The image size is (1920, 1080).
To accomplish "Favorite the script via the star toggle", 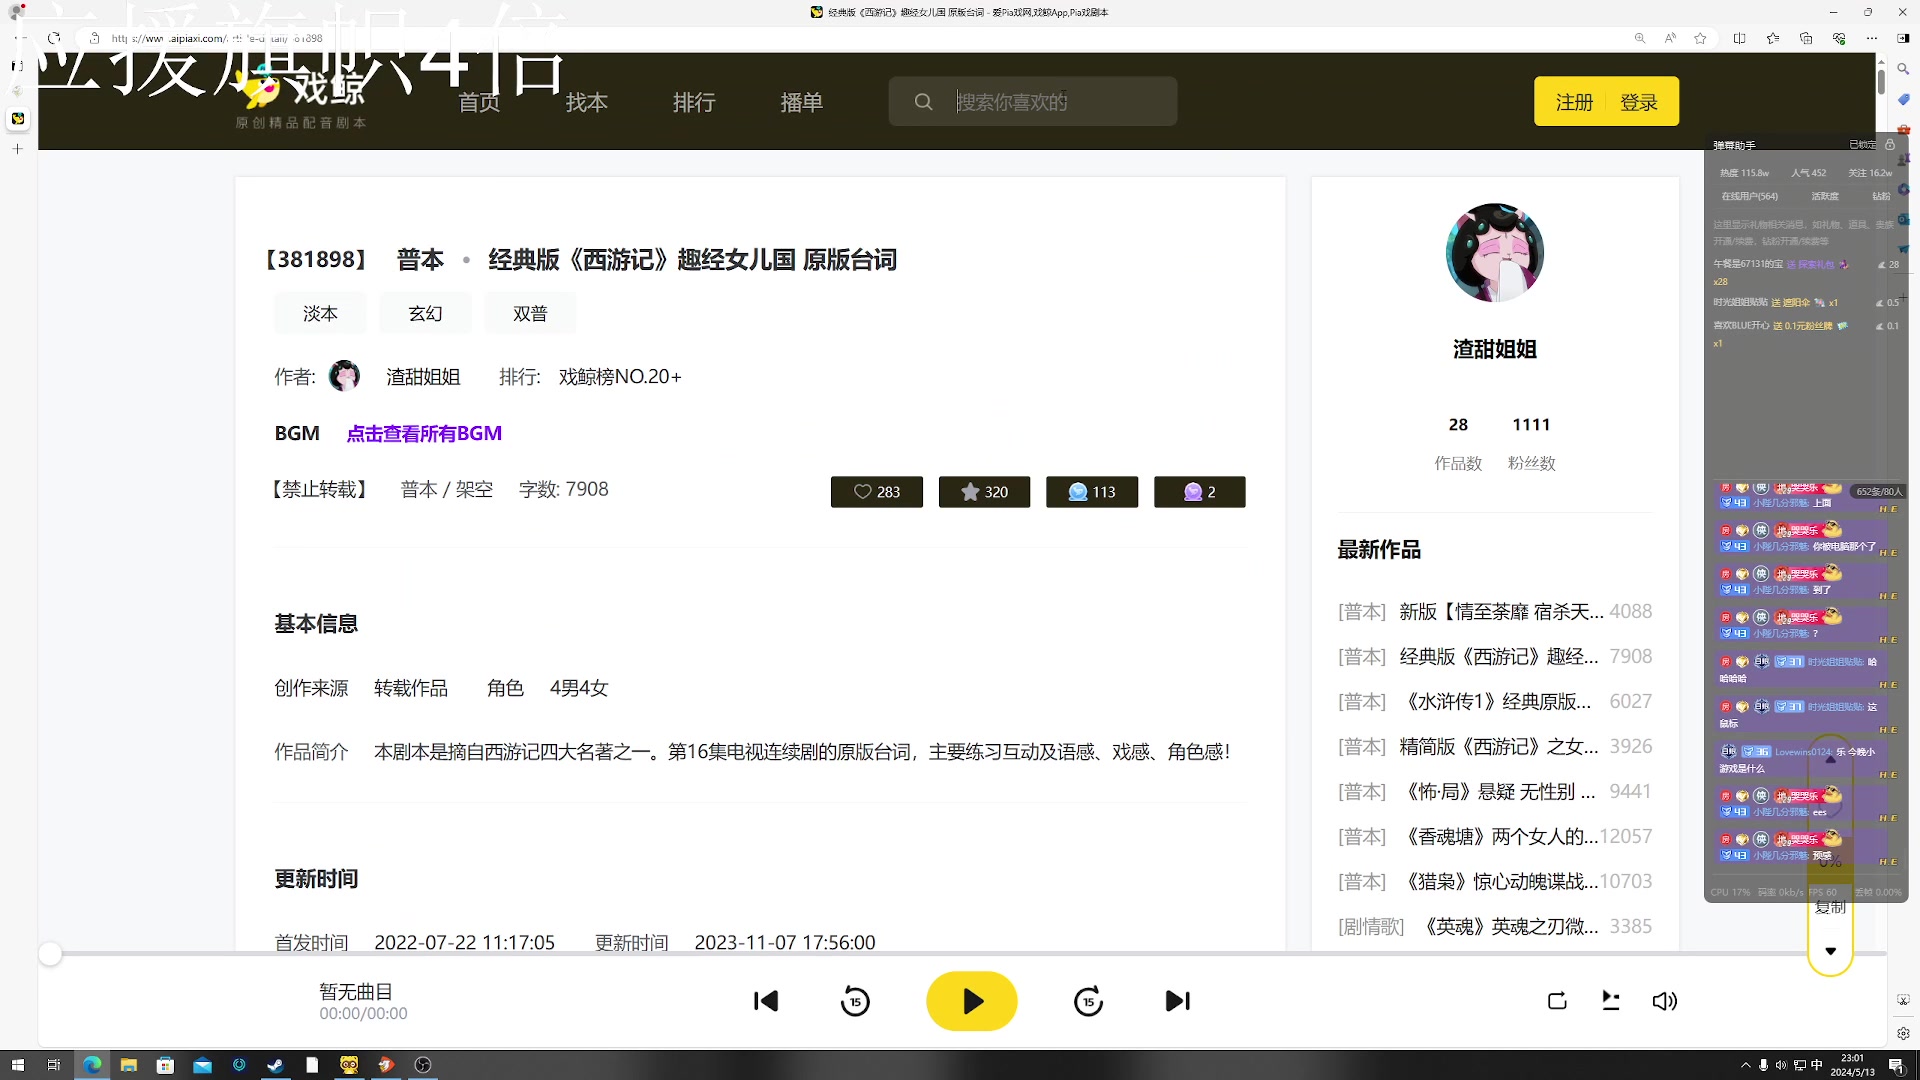I will (984, 491).
